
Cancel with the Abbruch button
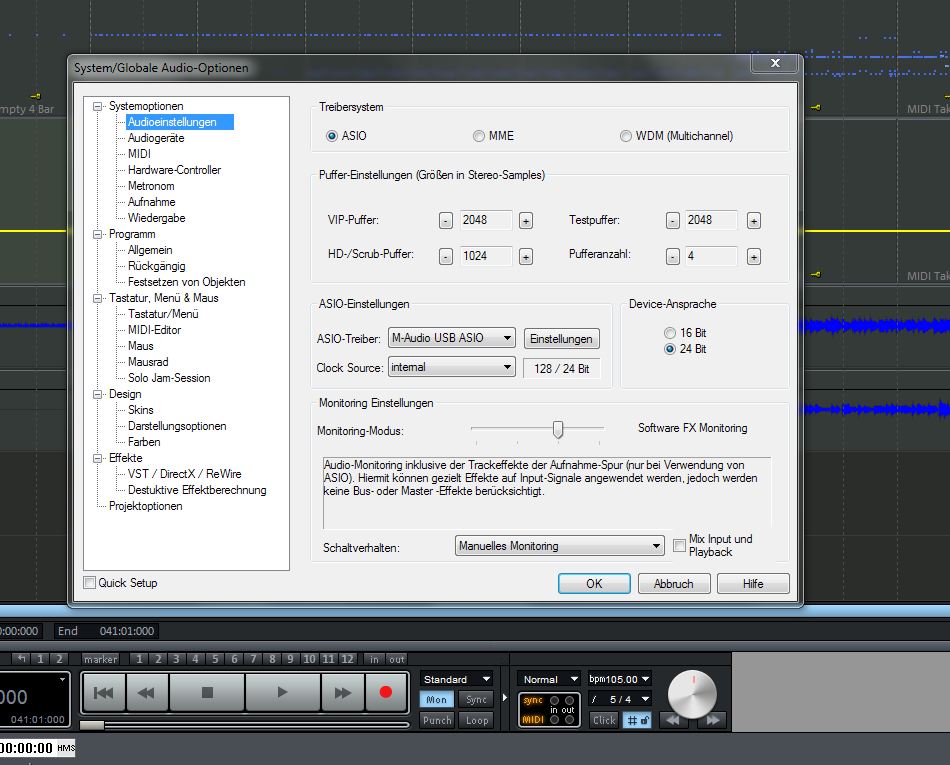[674, 583]
